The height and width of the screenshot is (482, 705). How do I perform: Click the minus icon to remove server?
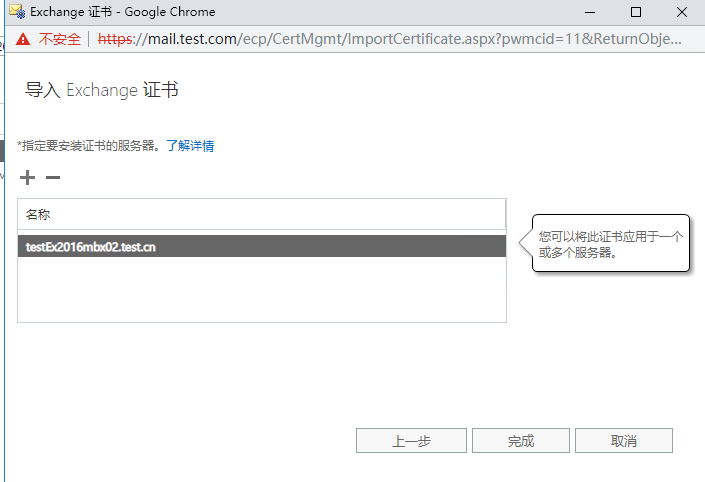pyautogui.click(x=53, y=178)
